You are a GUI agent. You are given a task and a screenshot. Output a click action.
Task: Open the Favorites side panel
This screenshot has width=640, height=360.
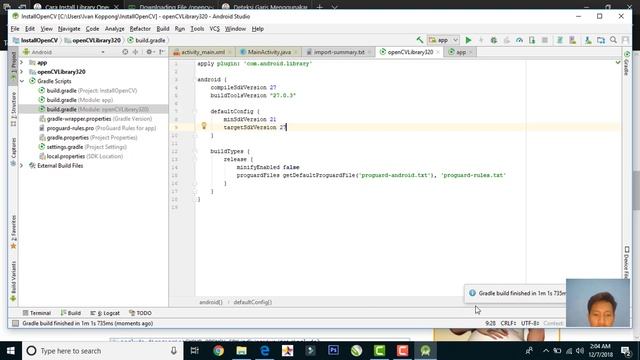pos(13,232)
